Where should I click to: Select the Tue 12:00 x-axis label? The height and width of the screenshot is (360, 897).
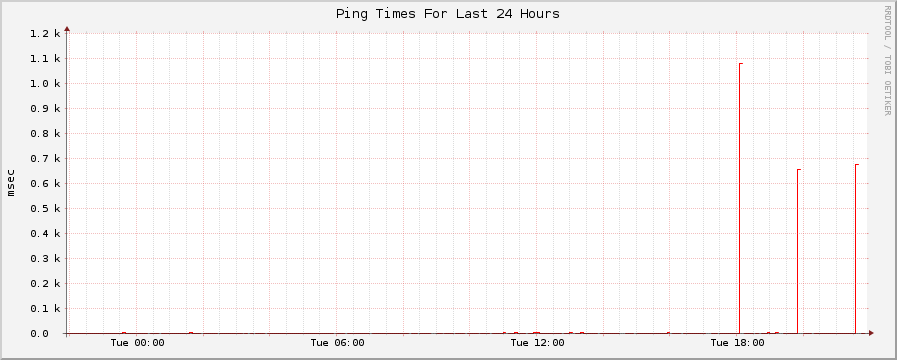[x=537, y=343]
